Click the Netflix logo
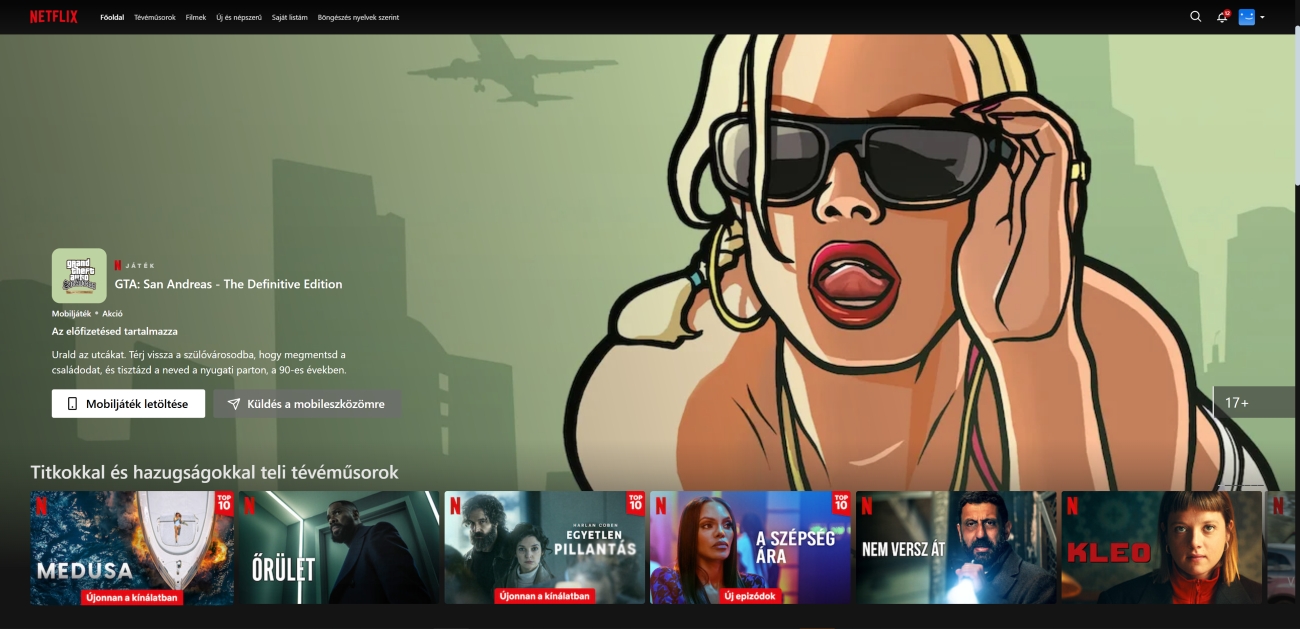The height and width of the screenshot is (629, 1300). pyautogui.click(x=54, y=17)
